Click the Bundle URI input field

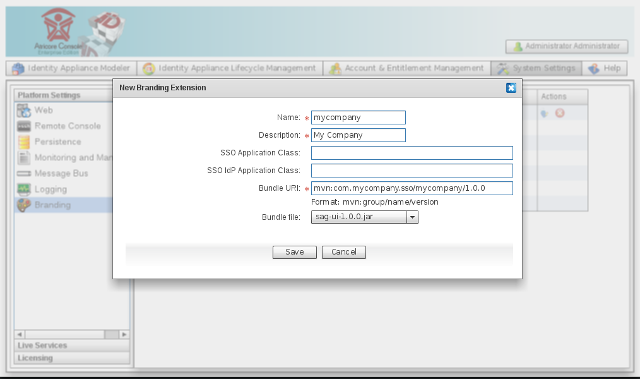coord(411,188)
